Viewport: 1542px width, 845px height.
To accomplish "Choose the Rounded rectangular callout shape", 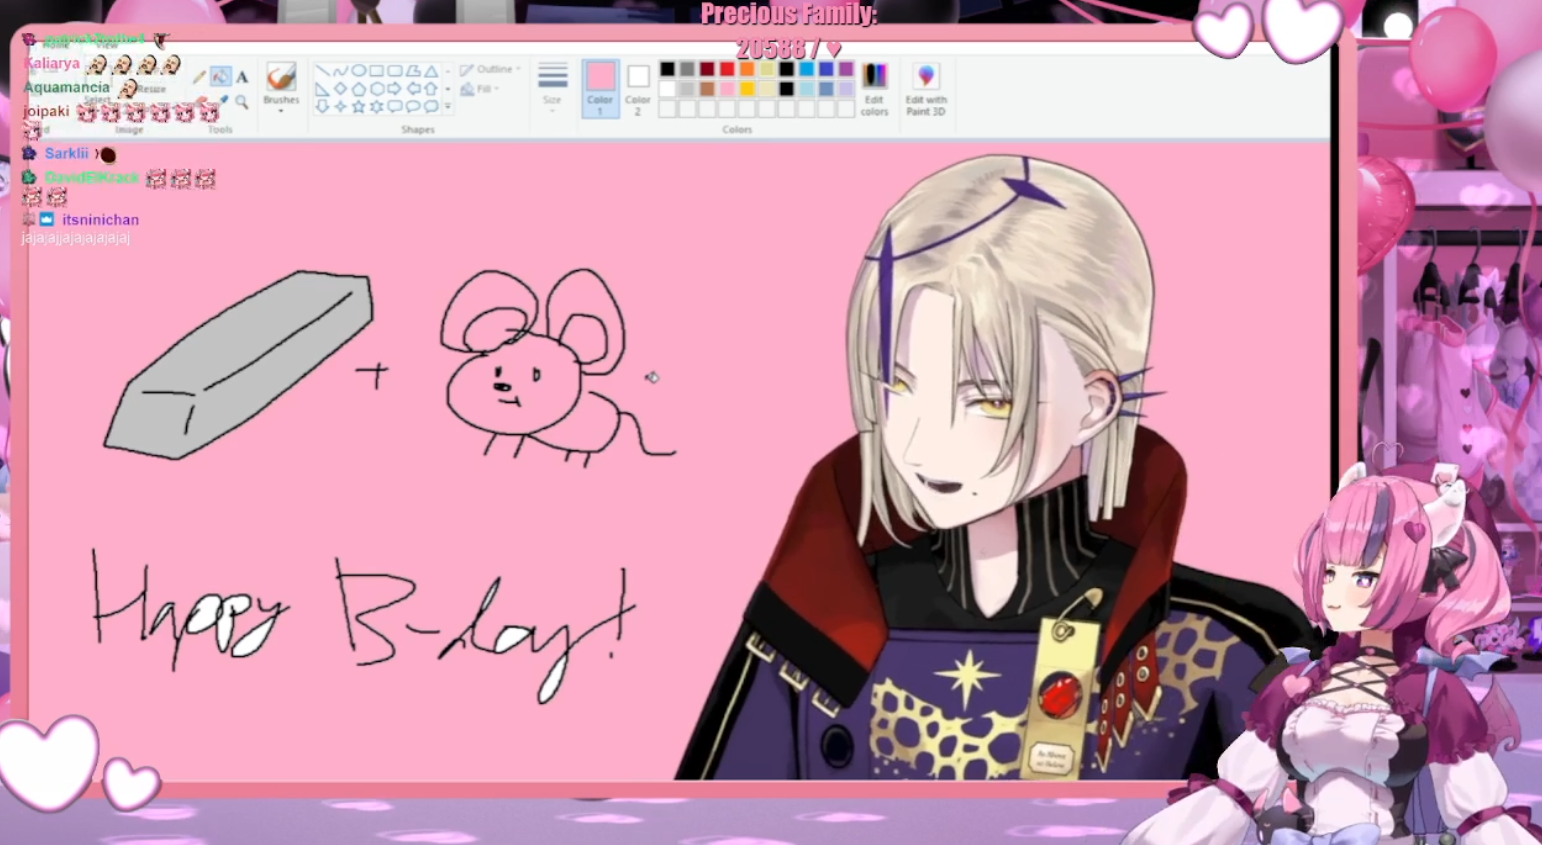I will point(394,107).
